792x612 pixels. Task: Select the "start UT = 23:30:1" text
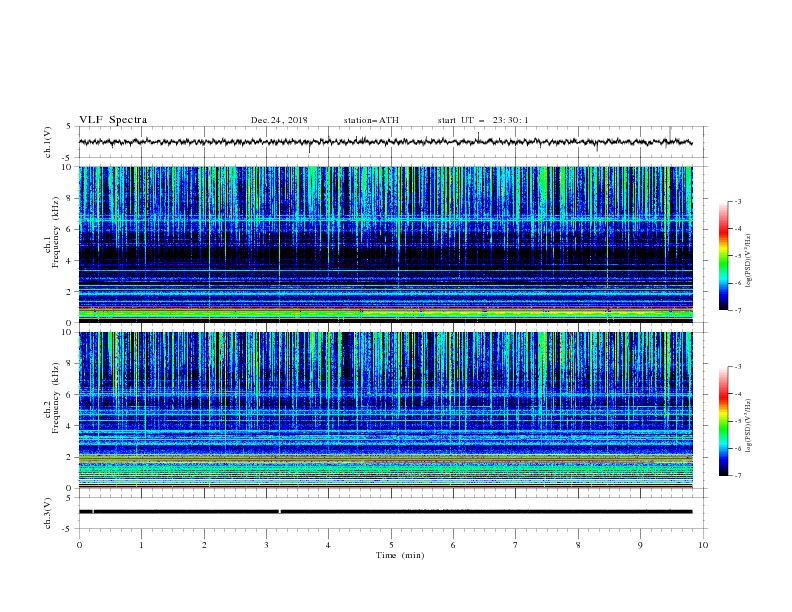pos(483,120)
